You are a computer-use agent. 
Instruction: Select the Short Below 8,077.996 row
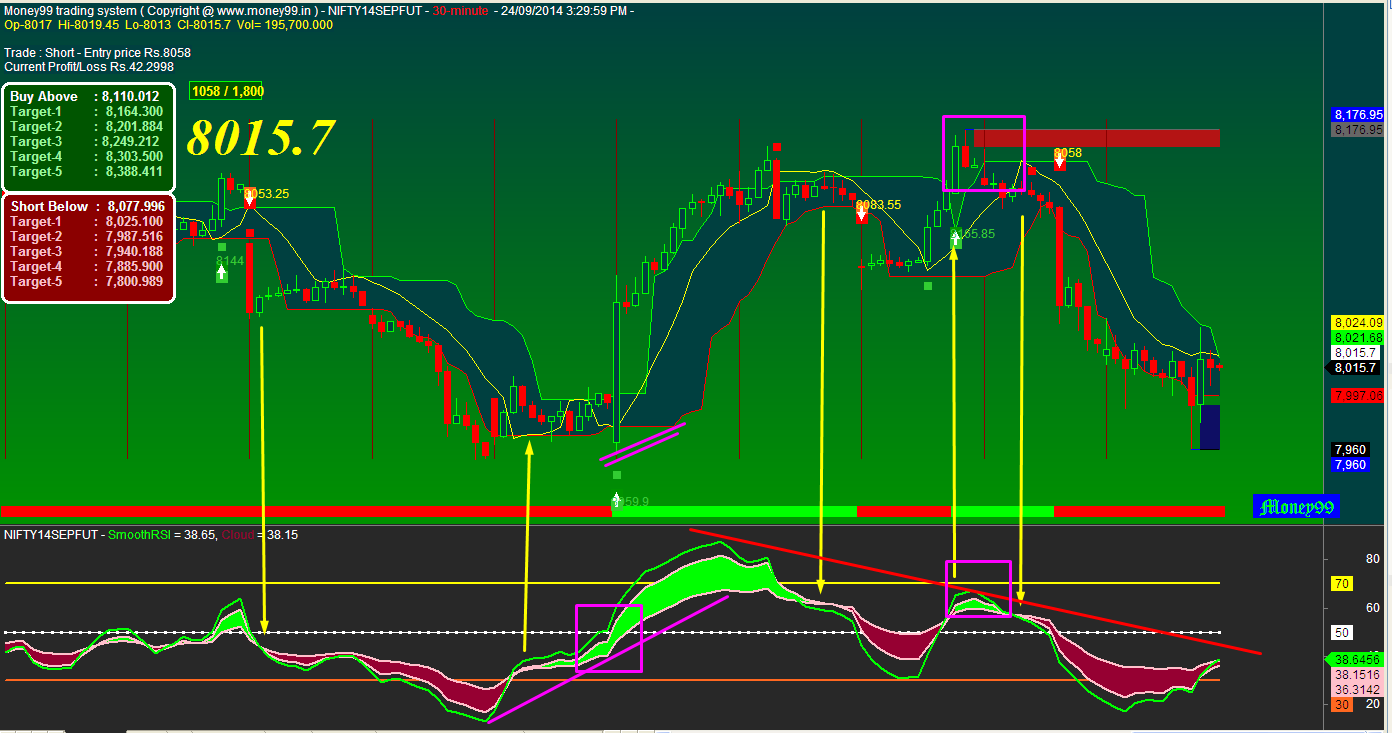88,207
